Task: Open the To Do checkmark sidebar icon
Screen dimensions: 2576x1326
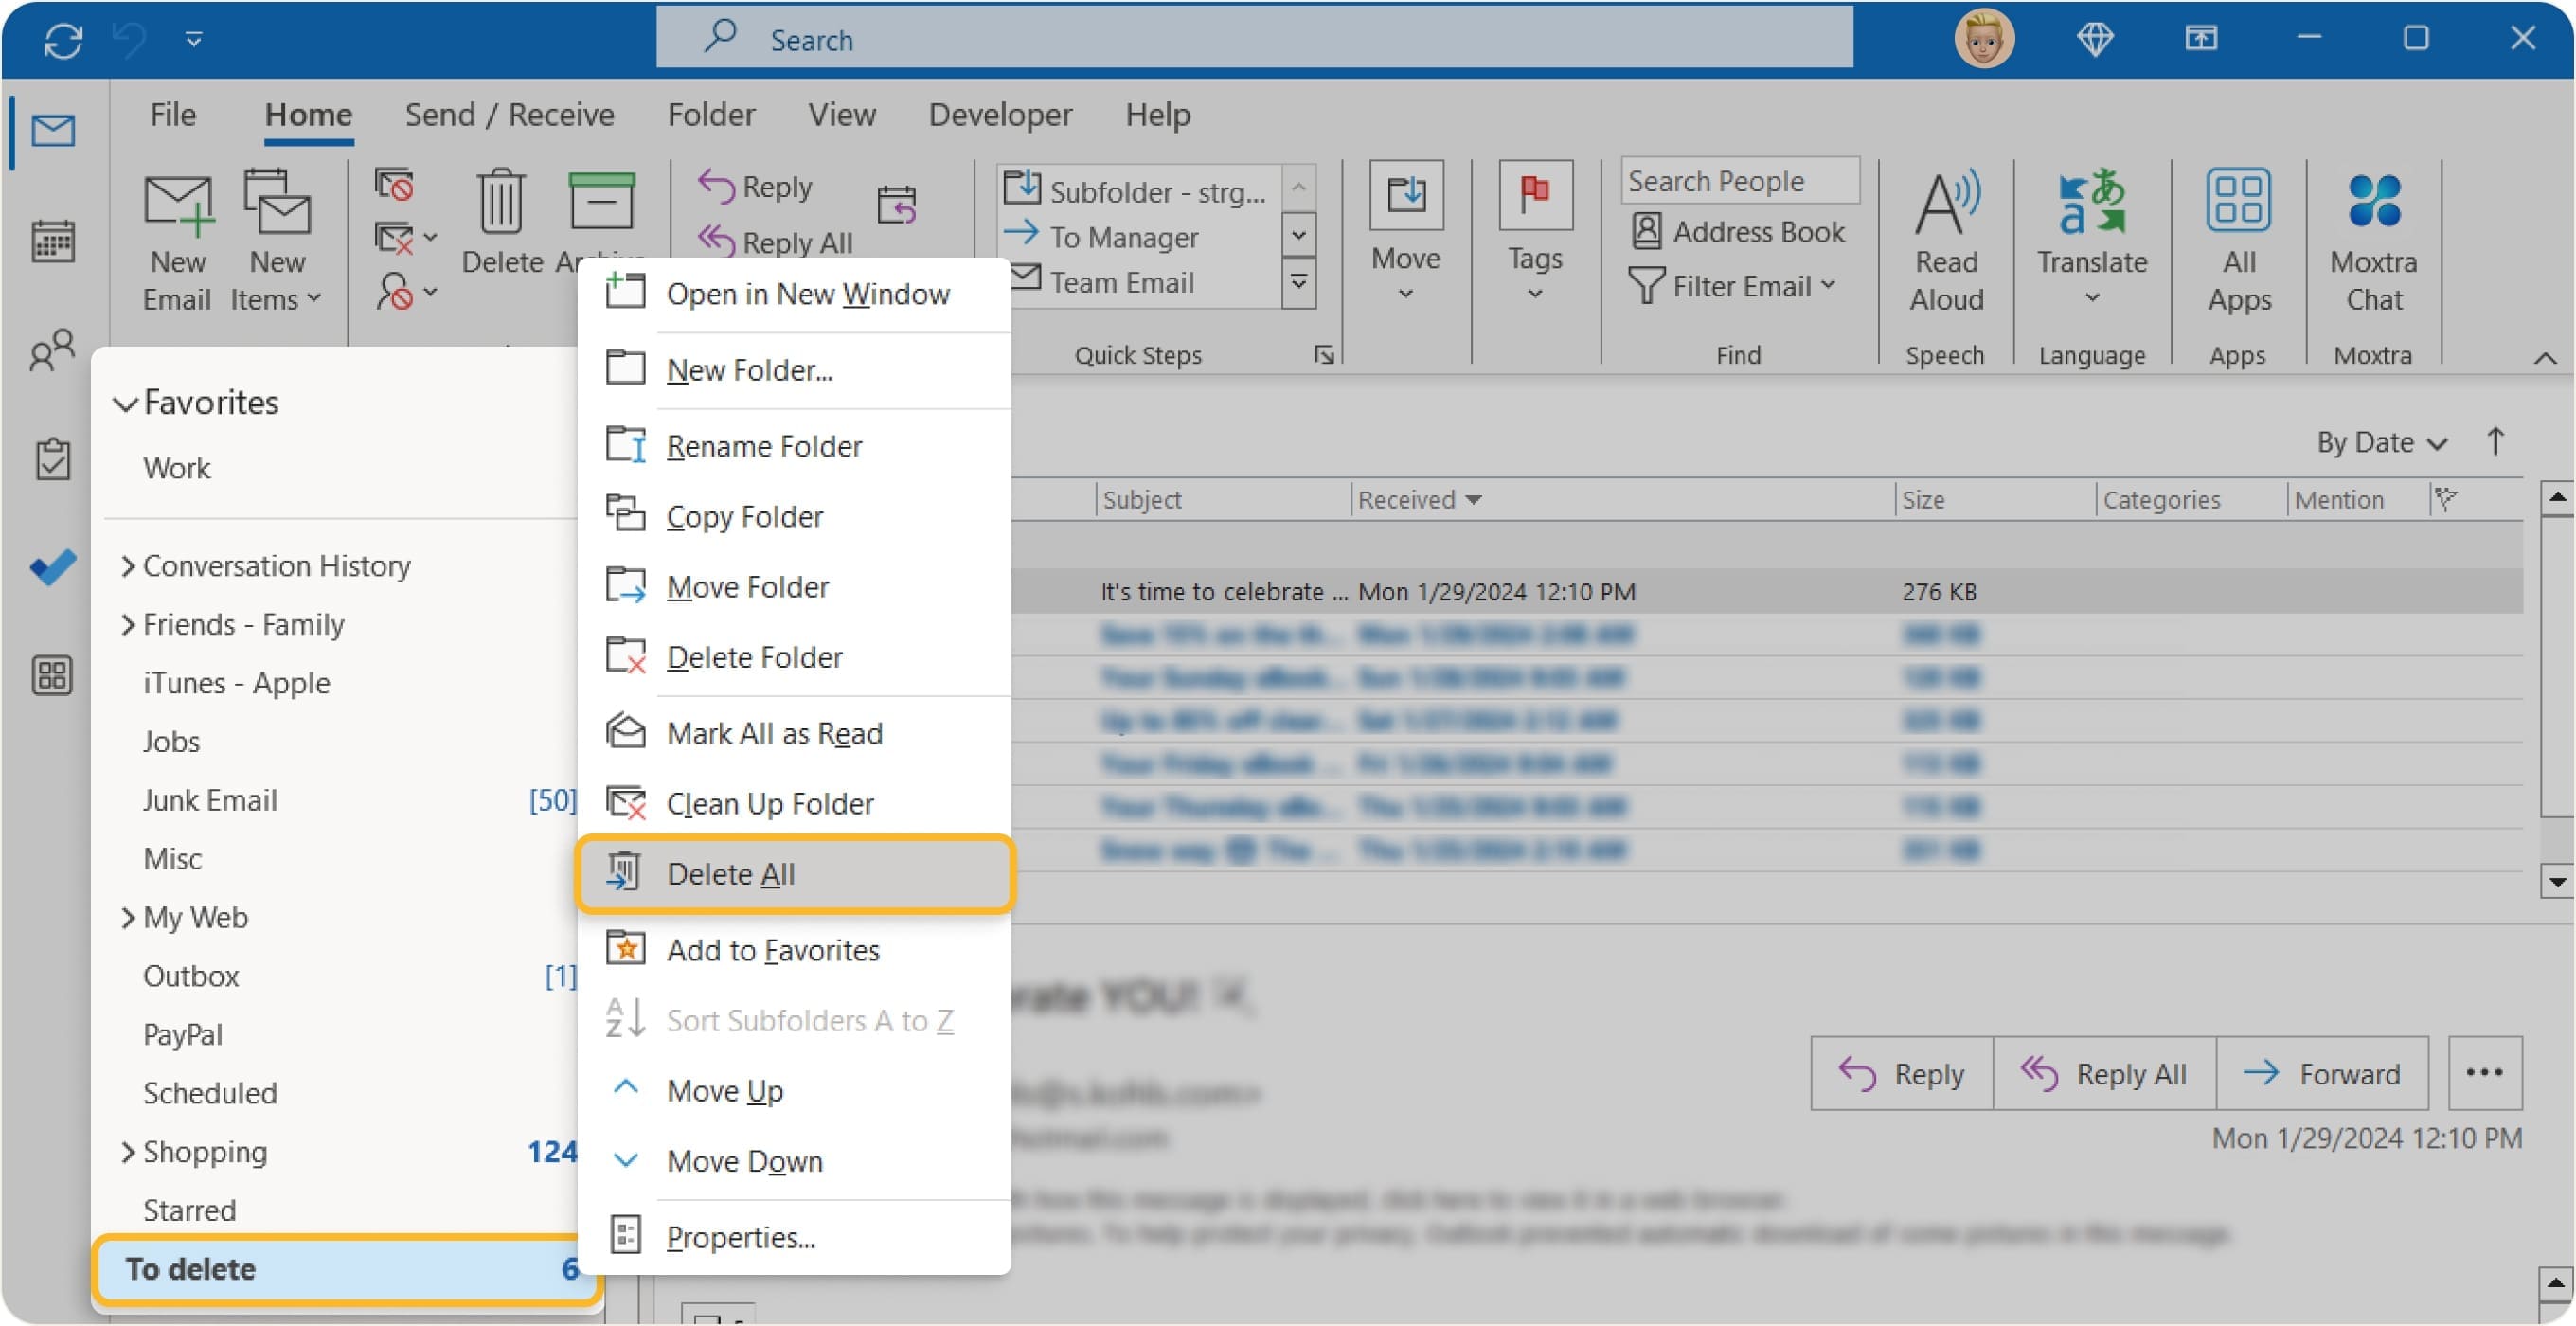Action: 52,566
